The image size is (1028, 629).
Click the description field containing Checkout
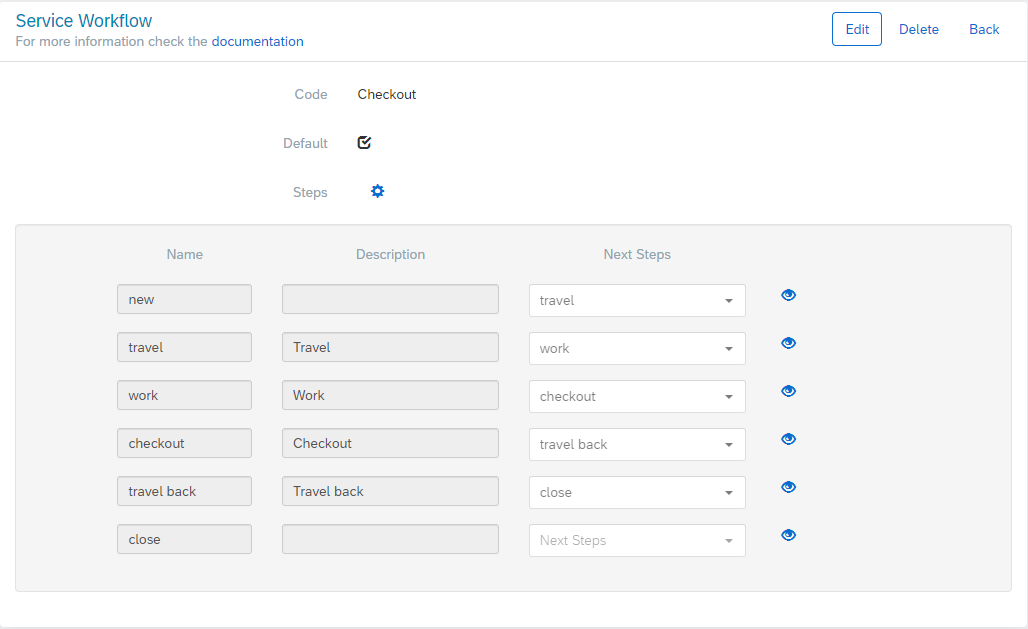click(x=390, y=443)
